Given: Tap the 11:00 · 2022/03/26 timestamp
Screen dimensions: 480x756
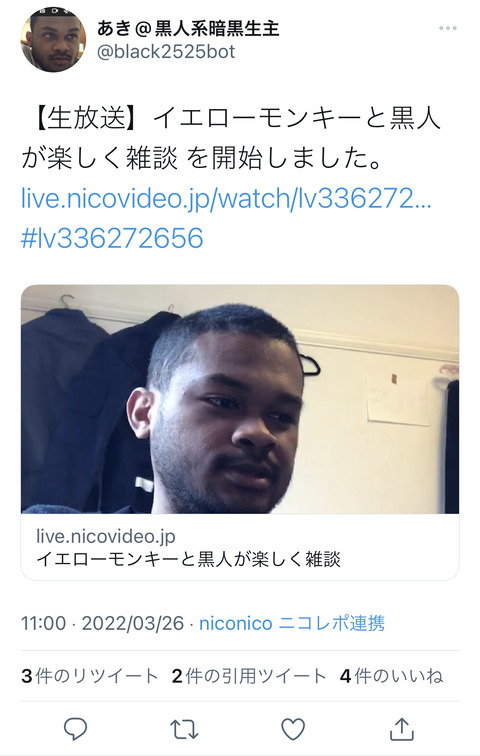Looking at the screenshot, I should click(102, 623).
